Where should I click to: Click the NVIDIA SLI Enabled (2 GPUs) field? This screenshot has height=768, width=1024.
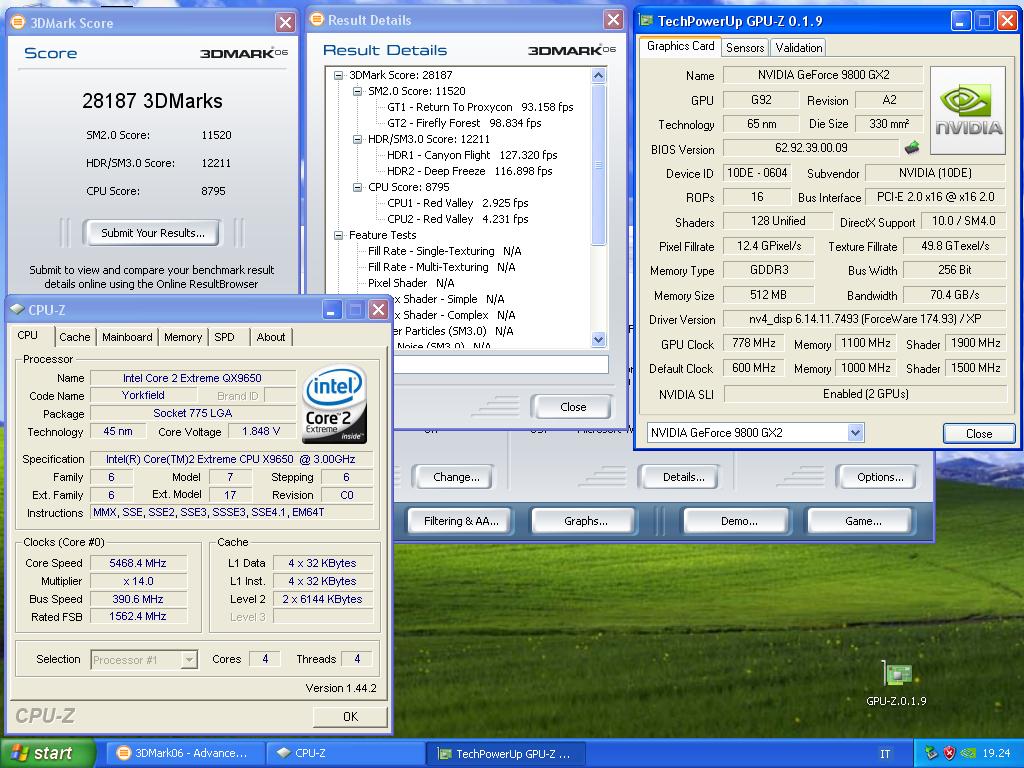point(865,394)
